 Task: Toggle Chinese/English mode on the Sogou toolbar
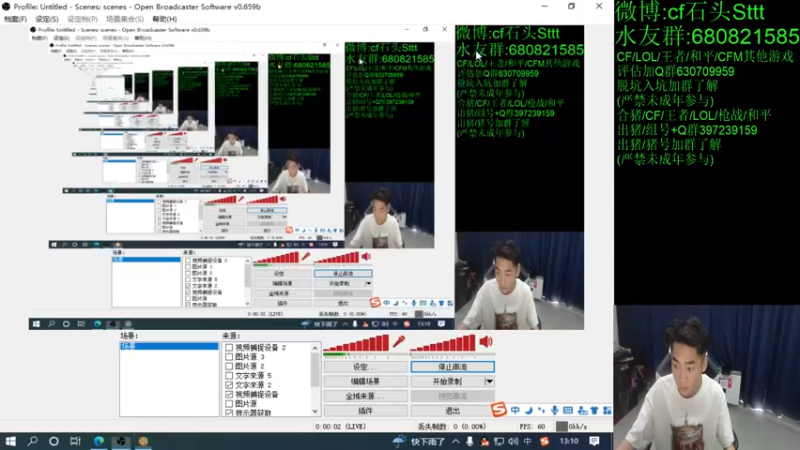click(515, 410)
